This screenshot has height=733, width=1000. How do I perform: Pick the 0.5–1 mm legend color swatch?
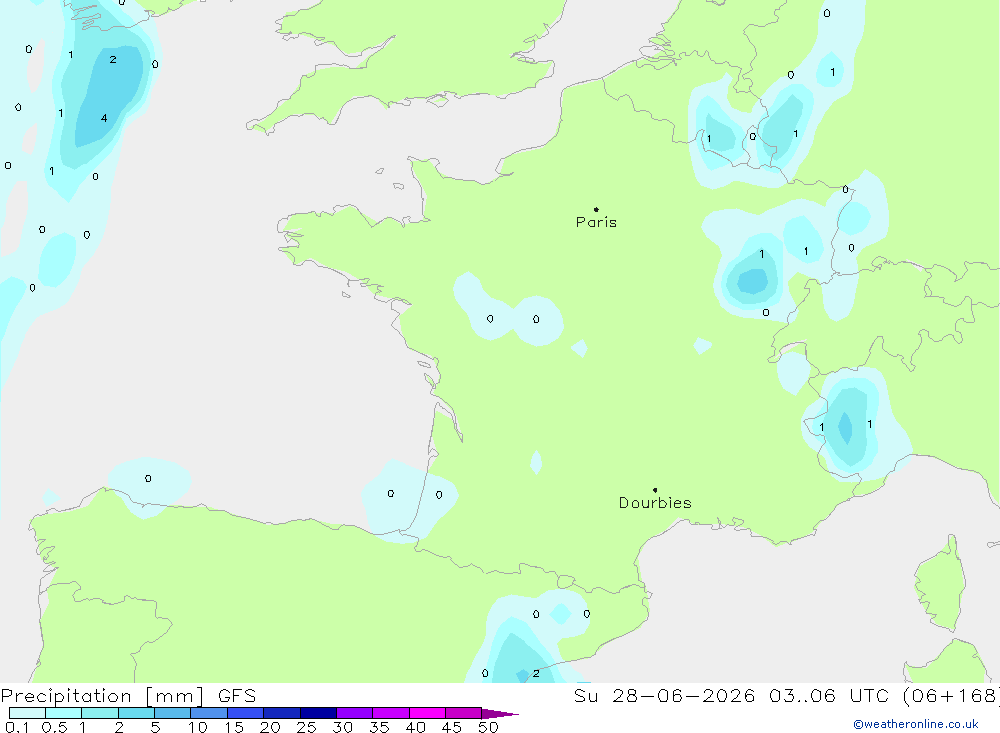click(63, 713)
